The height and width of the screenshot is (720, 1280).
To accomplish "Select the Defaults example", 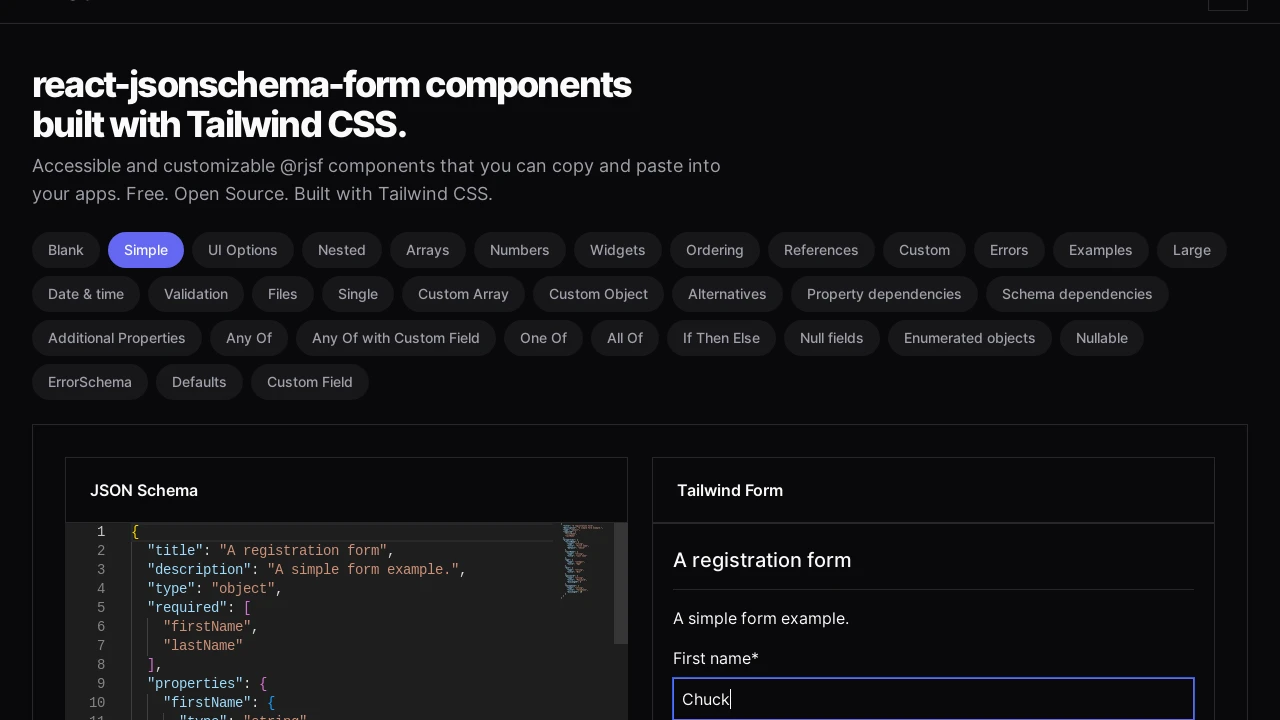I will [199, 382].
